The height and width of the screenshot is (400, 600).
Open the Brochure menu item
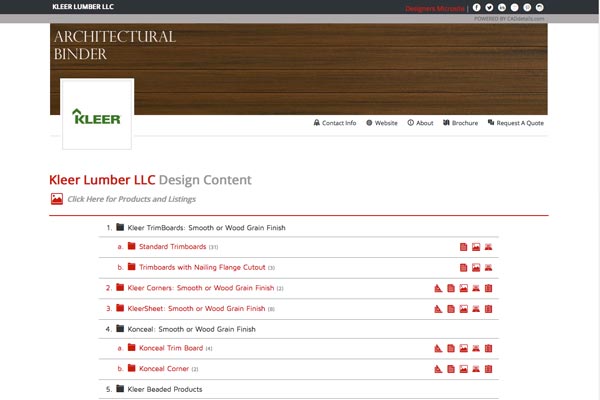(460, 123)
